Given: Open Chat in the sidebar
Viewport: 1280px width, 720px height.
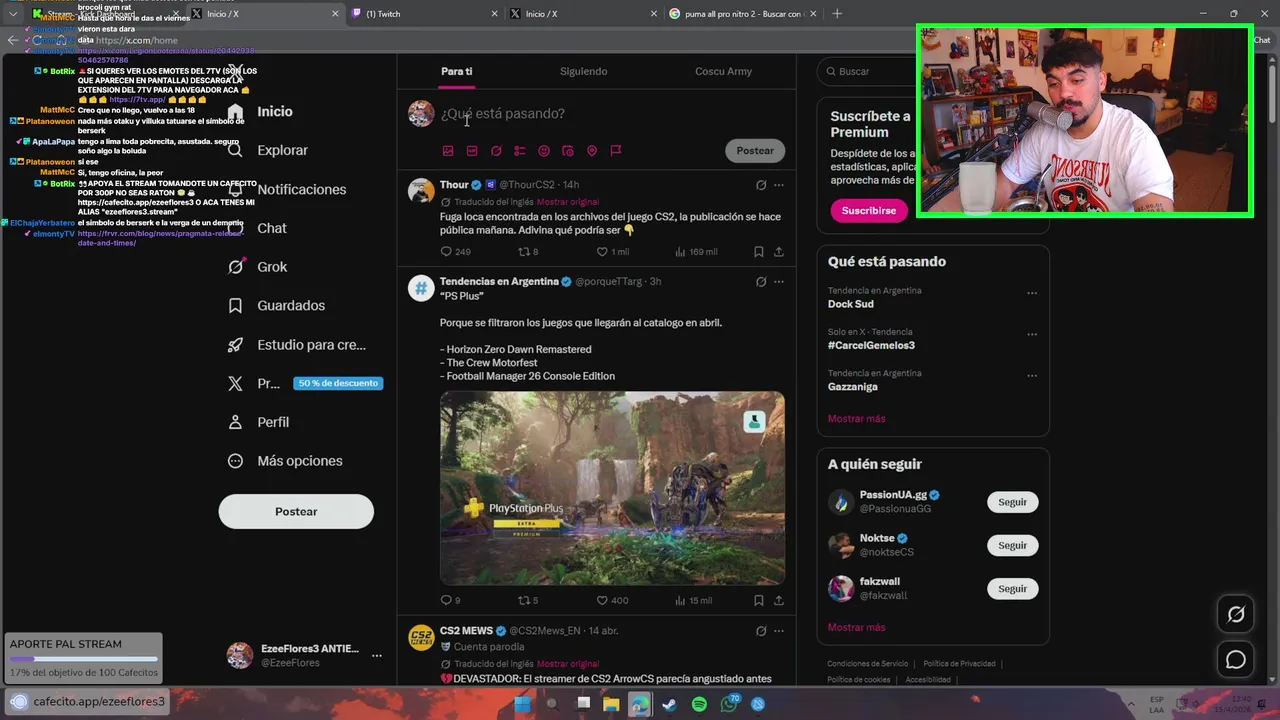Looking at the screenshot, I should point(257,228).
